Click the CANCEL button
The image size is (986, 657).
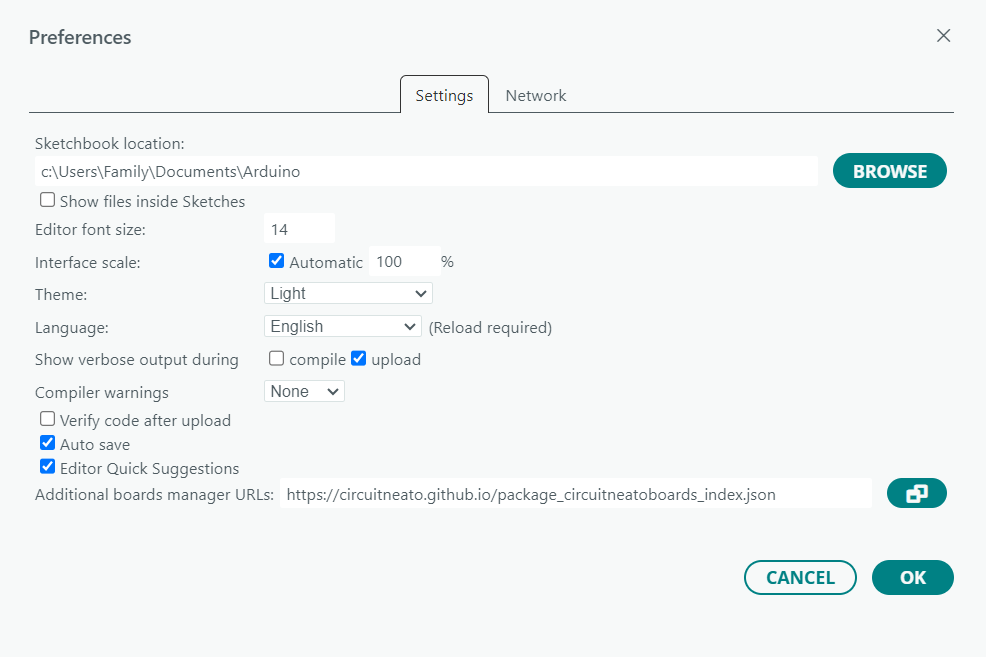point(800,577)
